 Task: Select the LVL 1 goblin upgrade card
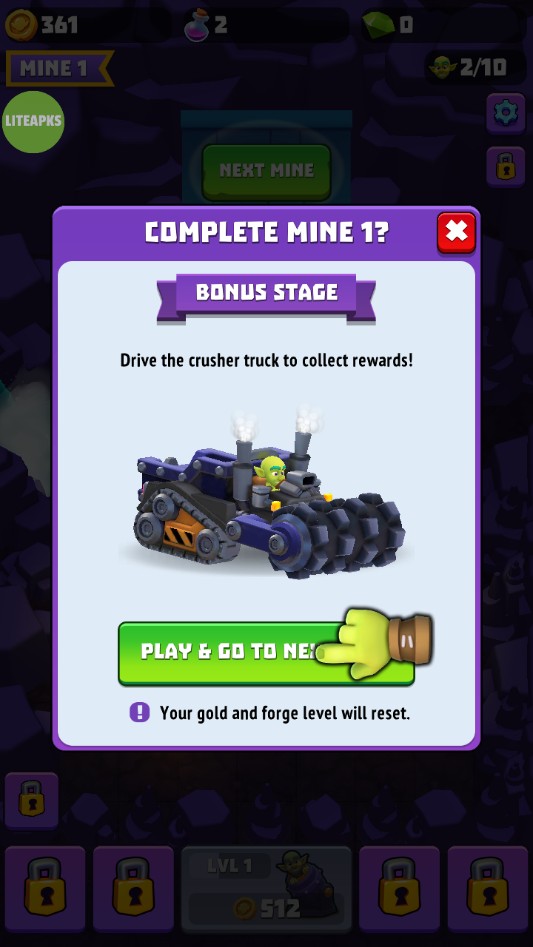click(x=266, y=889)
